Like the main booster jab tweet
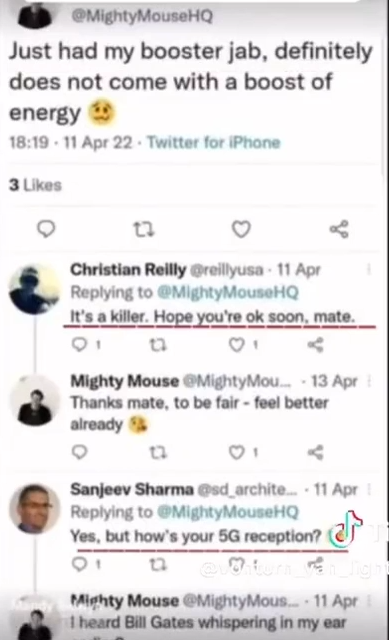Image resolution: width=389 pixels, height=640 pixels. 241,229
